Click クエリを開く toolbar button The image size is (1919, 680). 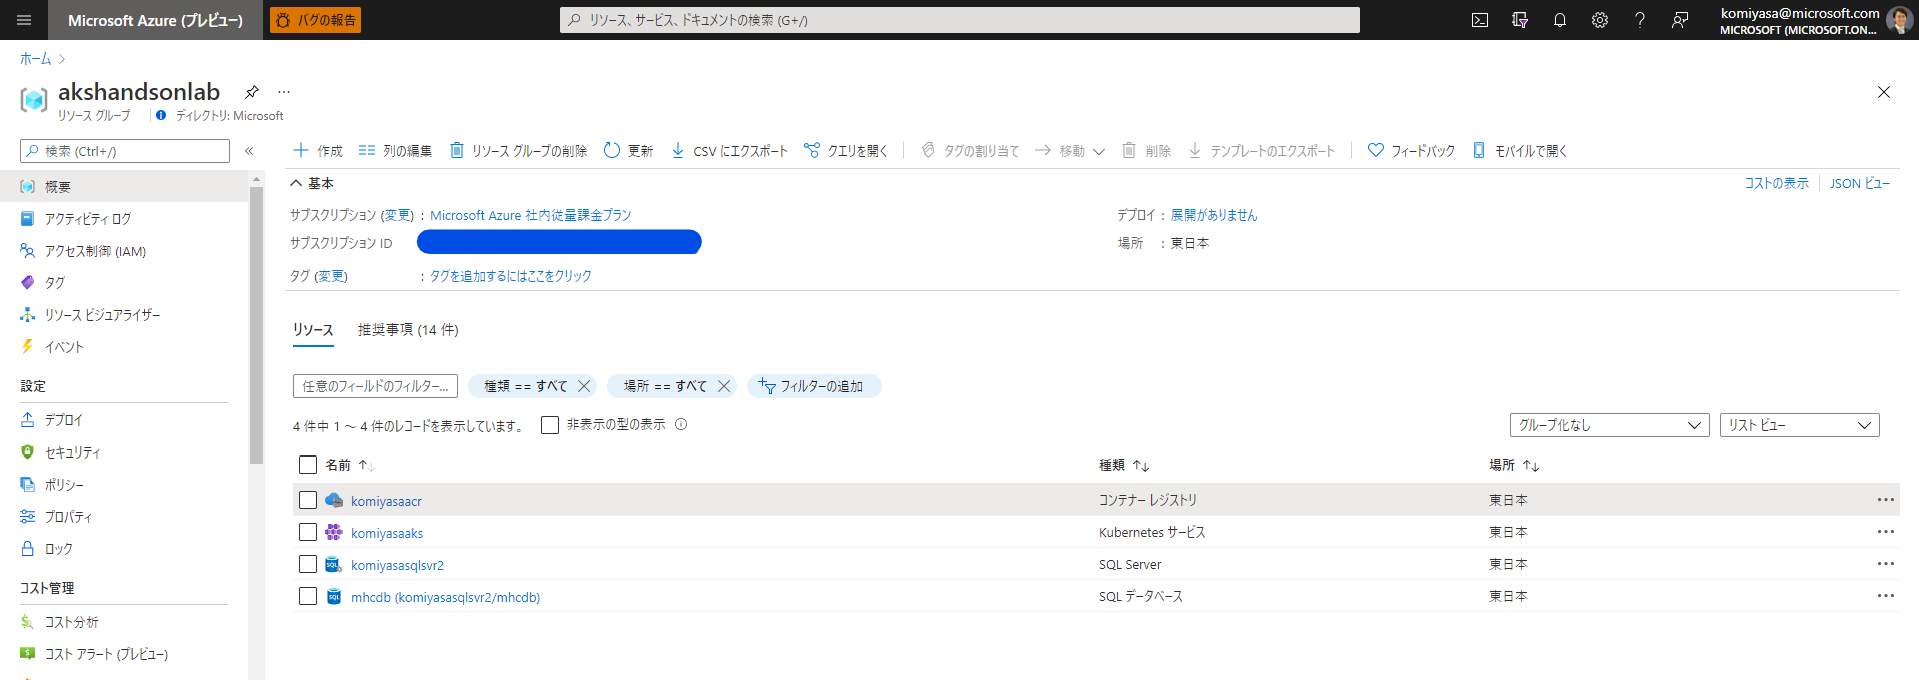(x=846, y=151)
